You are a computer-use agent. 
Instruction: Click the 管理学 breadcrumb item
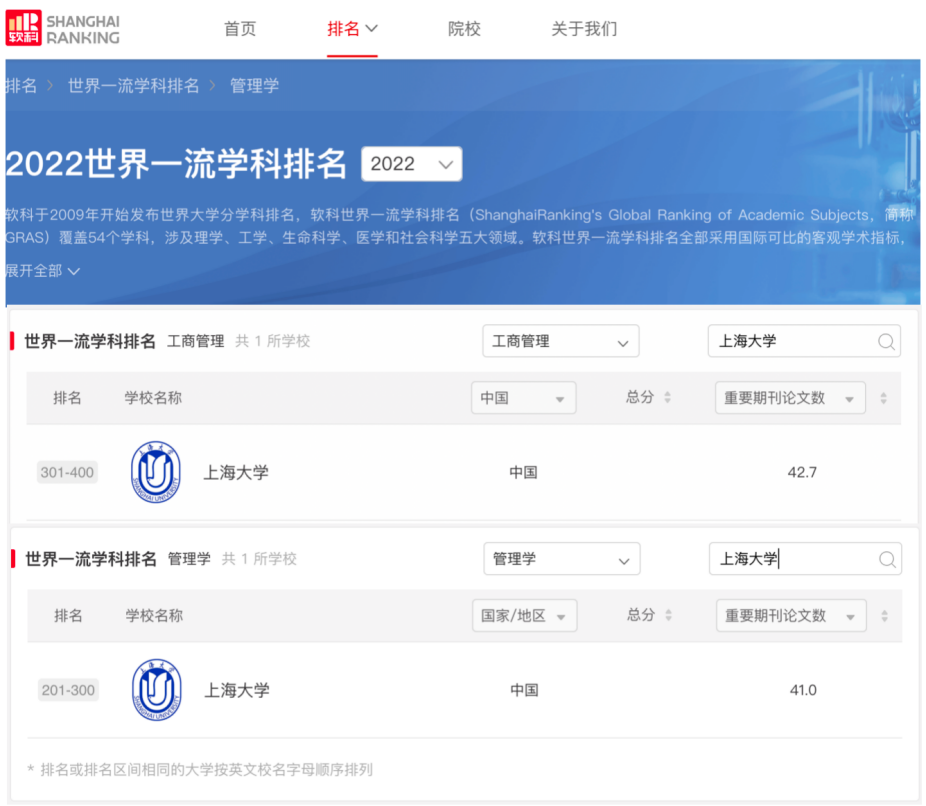[x=255, y=86]
